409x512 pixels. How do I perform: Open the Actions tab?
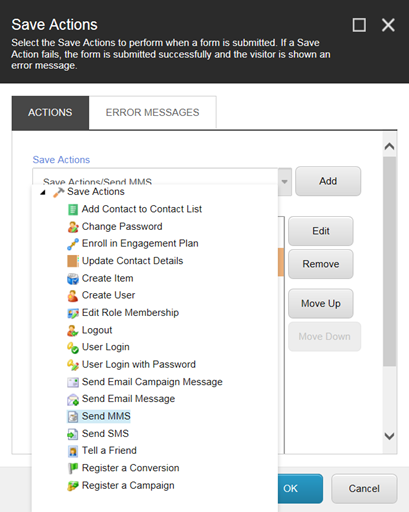point(50,112)
